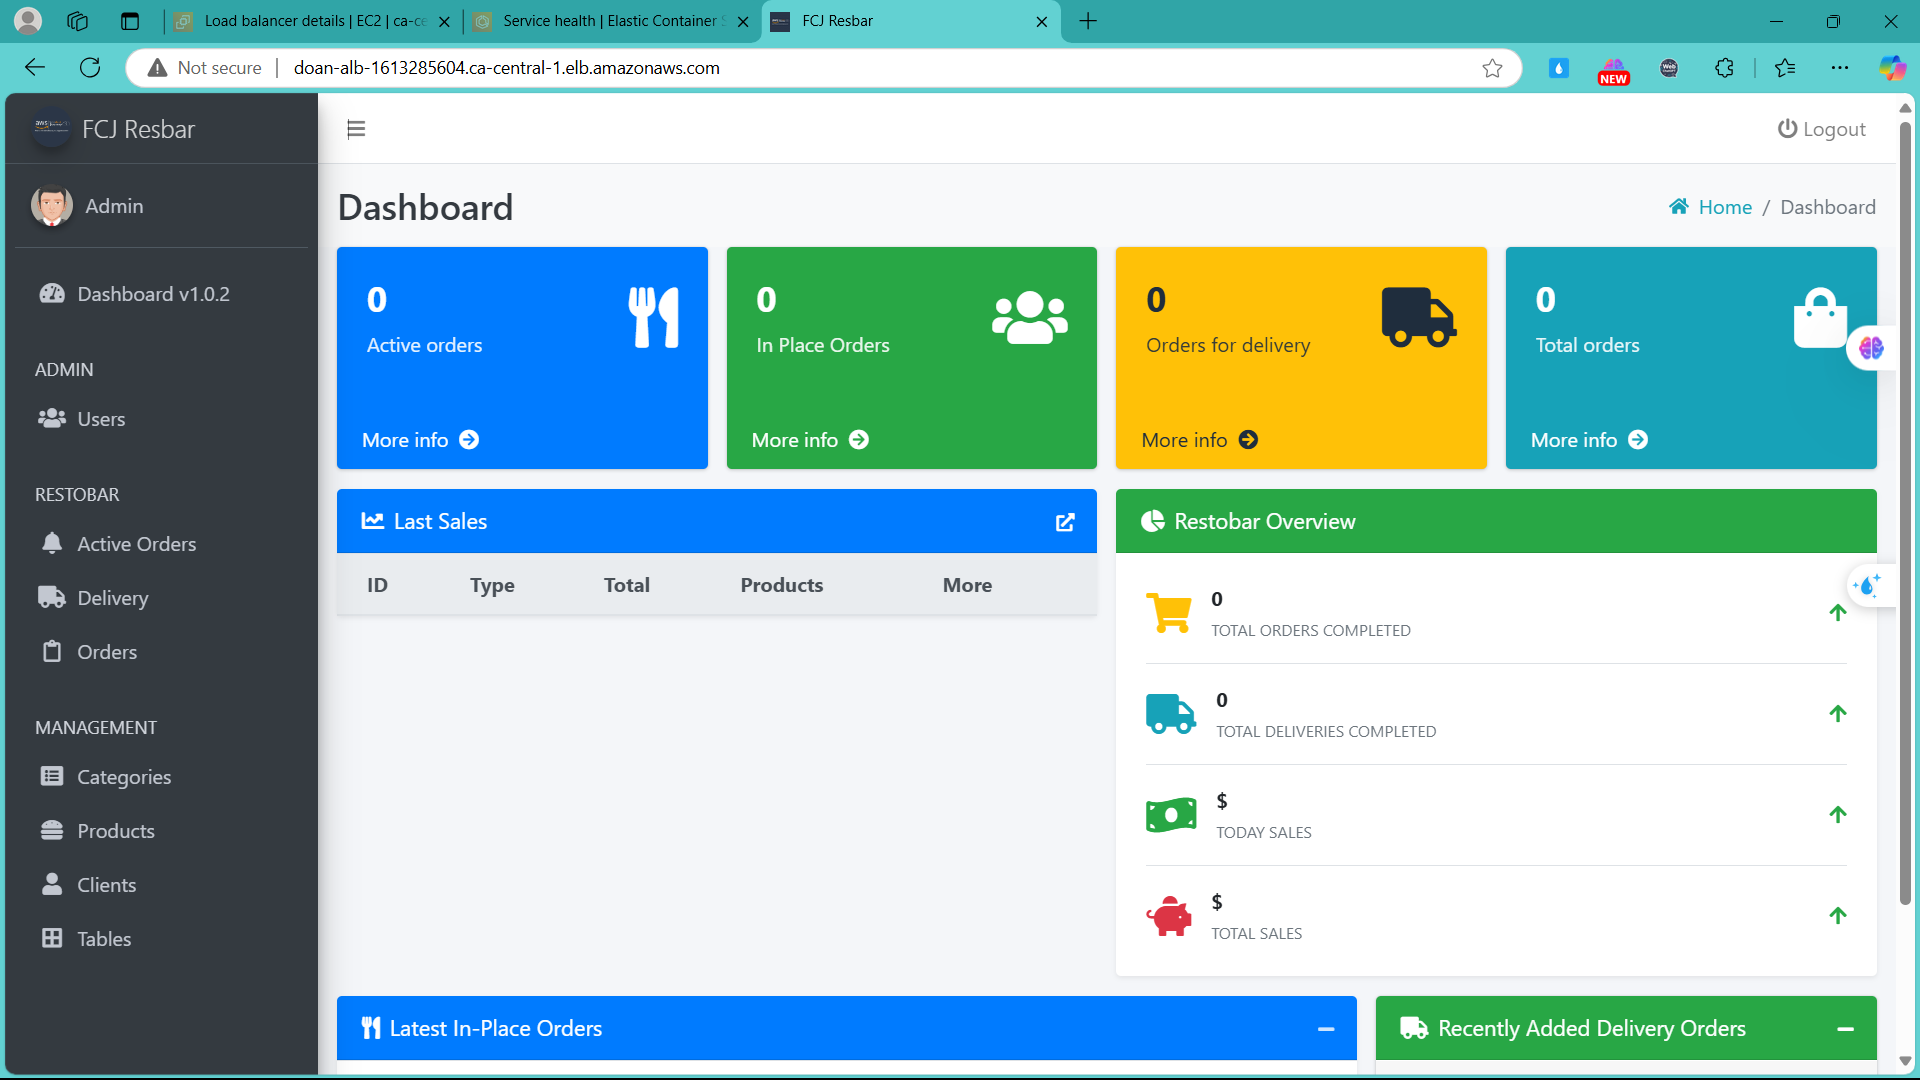Click the up arrow beside Total Deliveries Completed

click(1838, 714)
